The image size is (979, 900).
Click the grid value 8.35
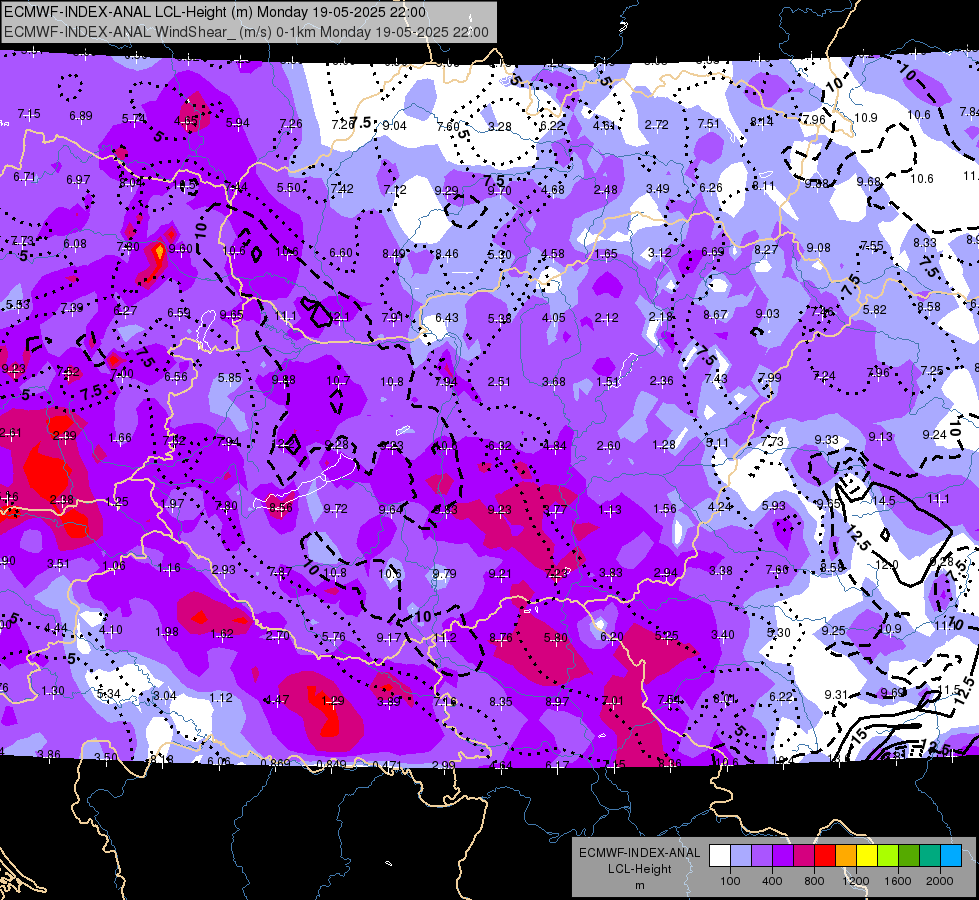[x=501, y=701]
